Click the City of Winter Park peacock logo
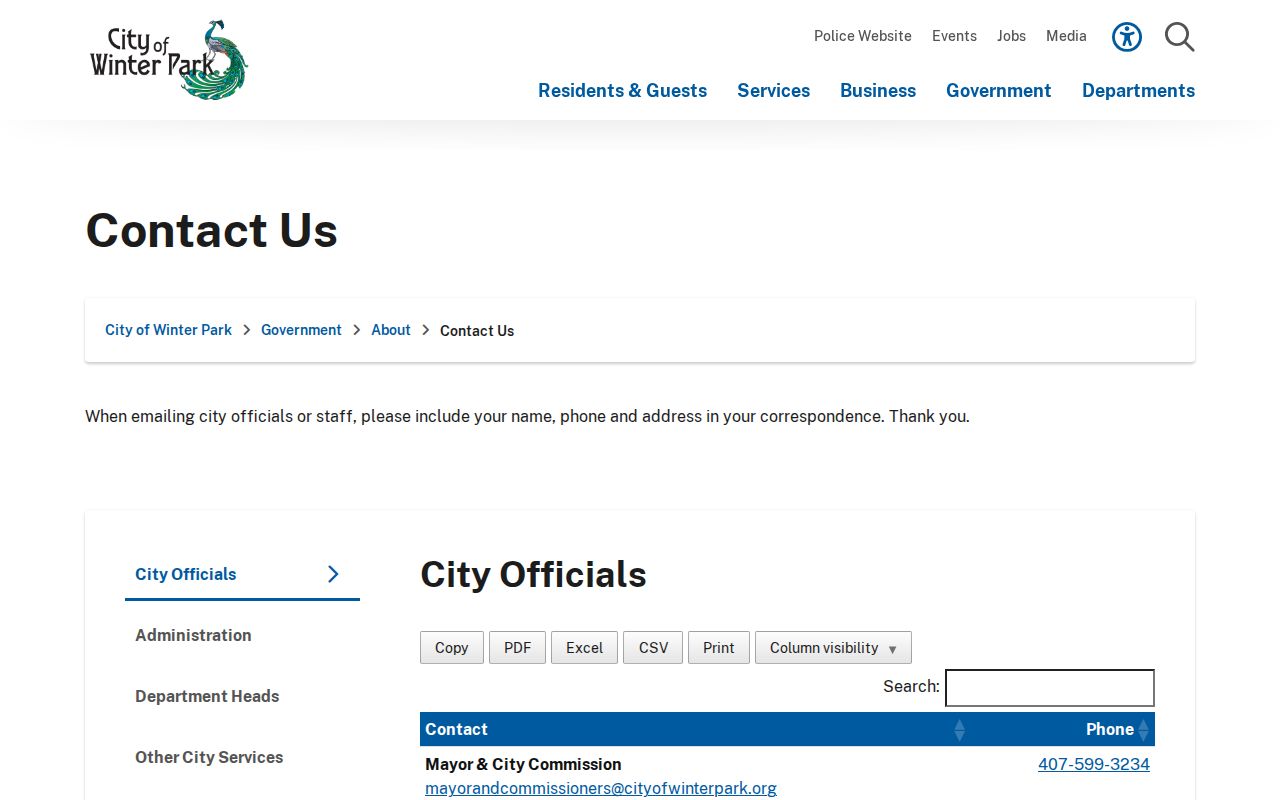The image size is (1280, 800). [x=168, y=60]
